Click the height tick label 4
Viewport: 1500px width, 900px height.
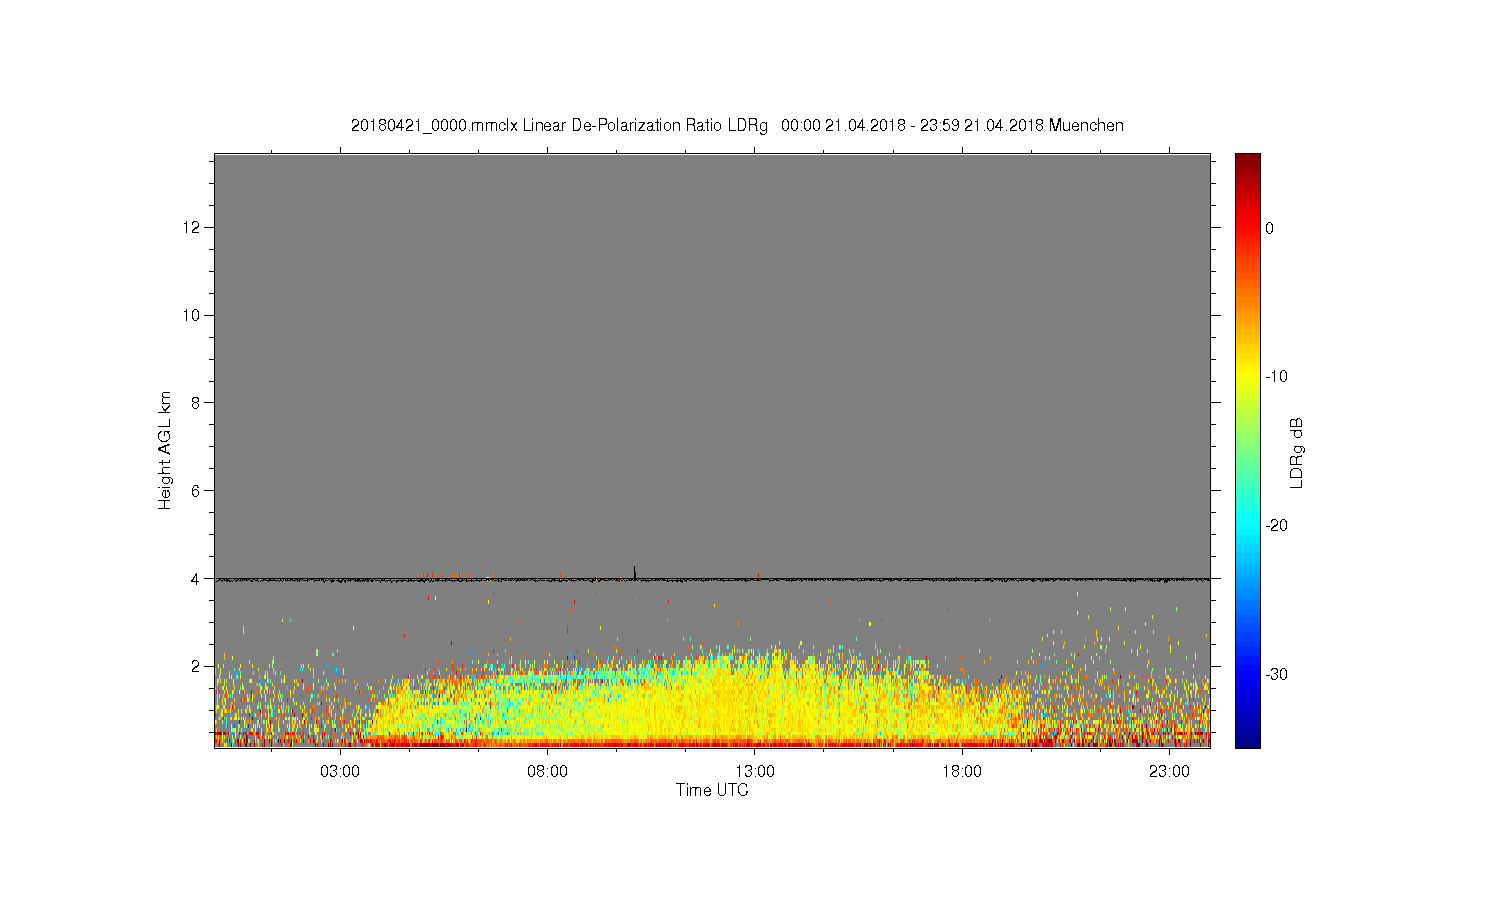(x=196, y=578)
